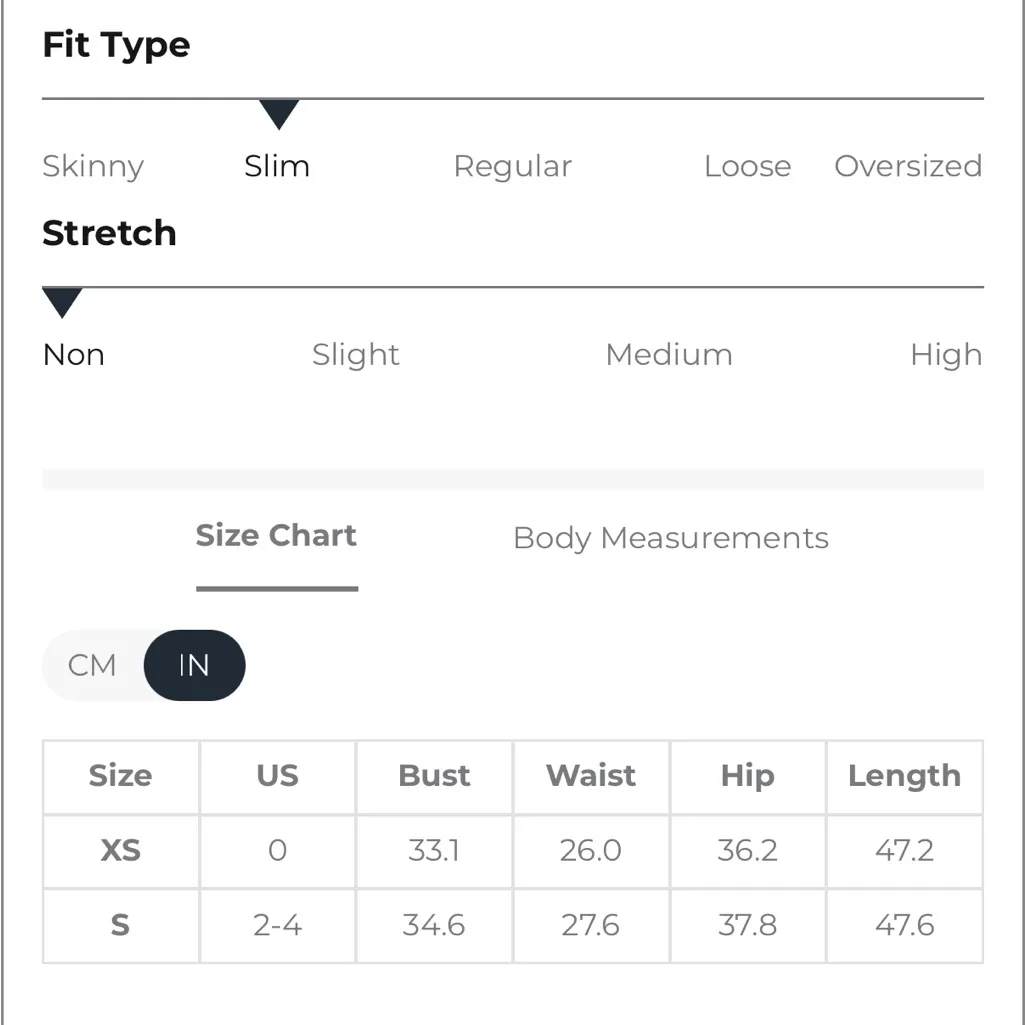This screenshot has width=1025, height=1025.
Task: Open the Body Measurements tab
Action: (670, 538)
